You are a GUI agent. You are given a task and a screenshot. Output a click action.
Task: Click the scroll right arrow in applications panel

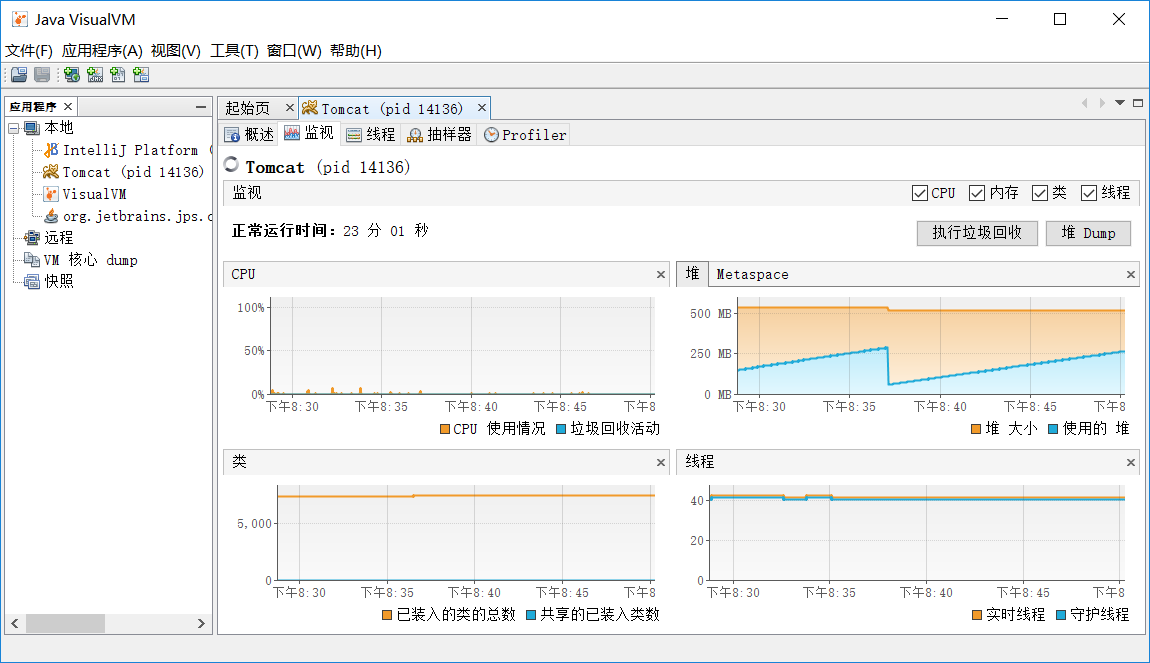[201, 623]
